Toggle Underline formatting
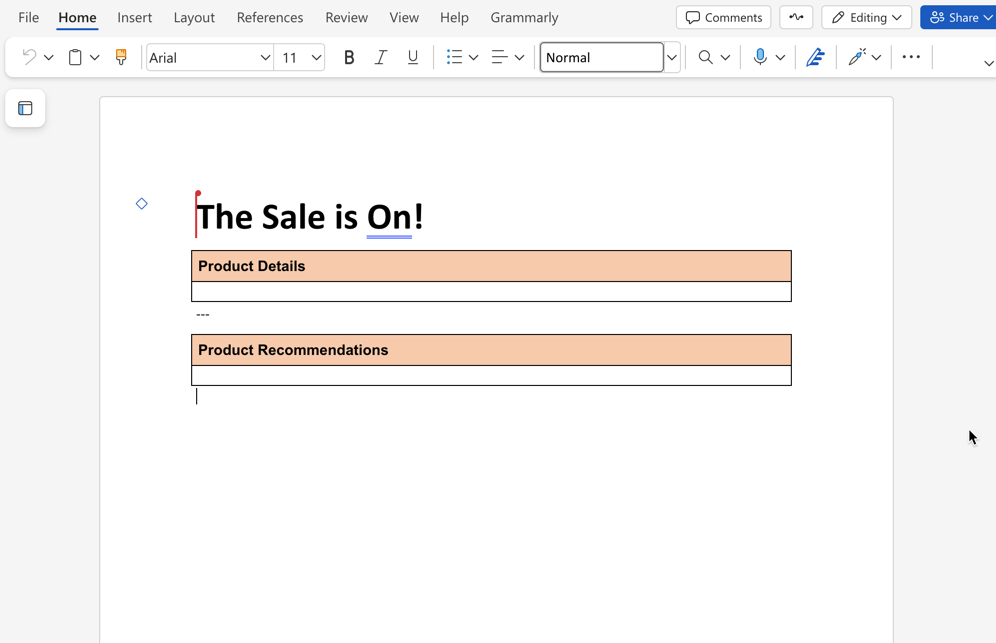The image size is (996, 643). [413, 58]
